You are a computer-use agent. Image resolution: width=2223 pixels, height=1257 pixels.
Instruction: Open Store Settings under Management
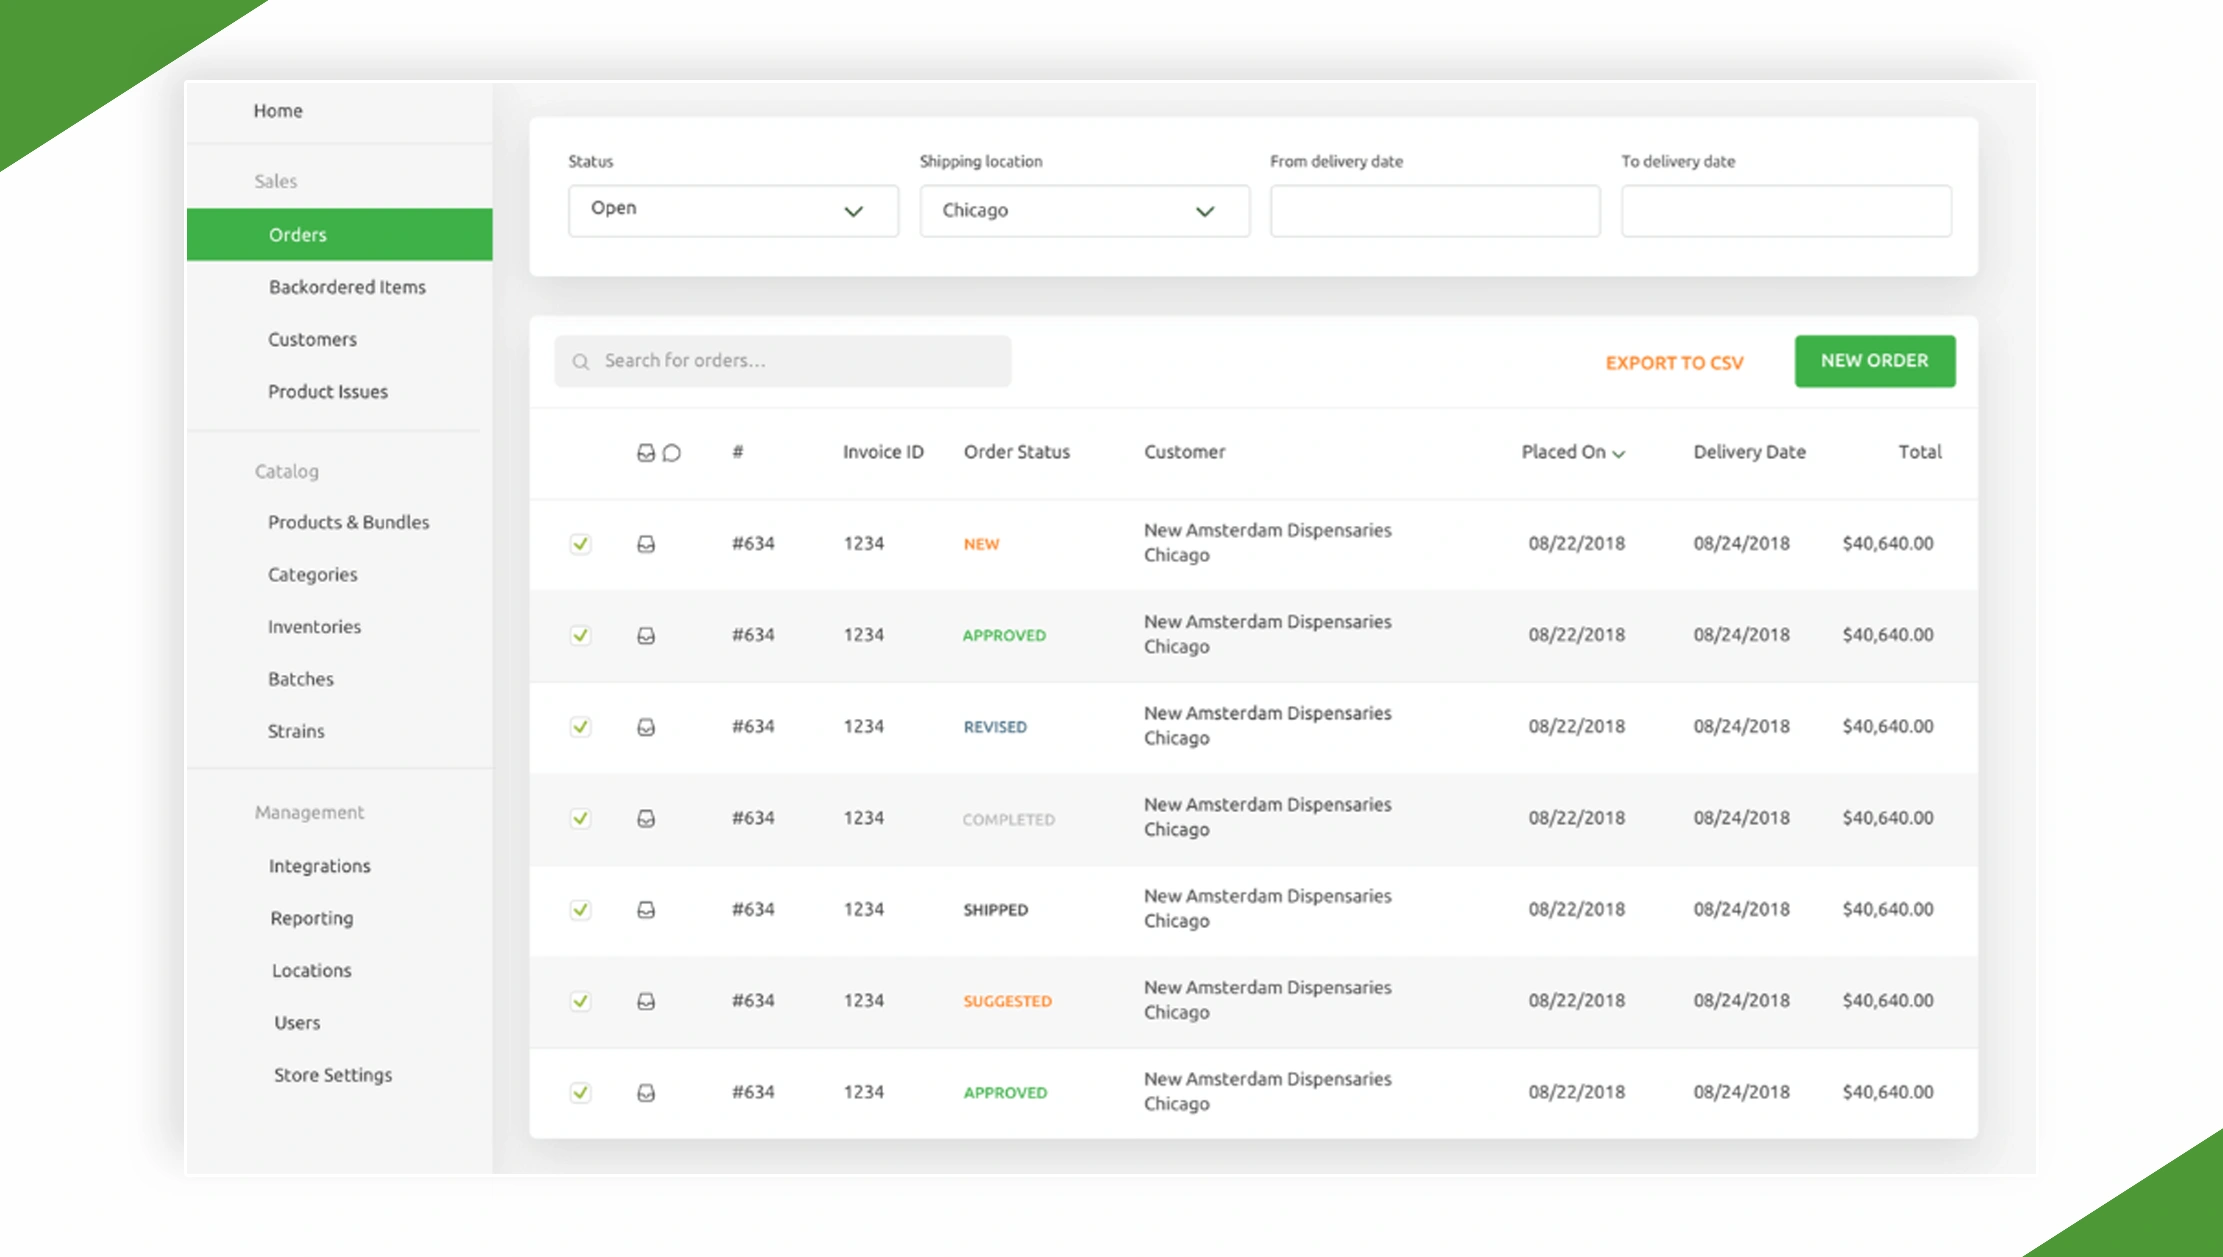tap(333, 1075)
